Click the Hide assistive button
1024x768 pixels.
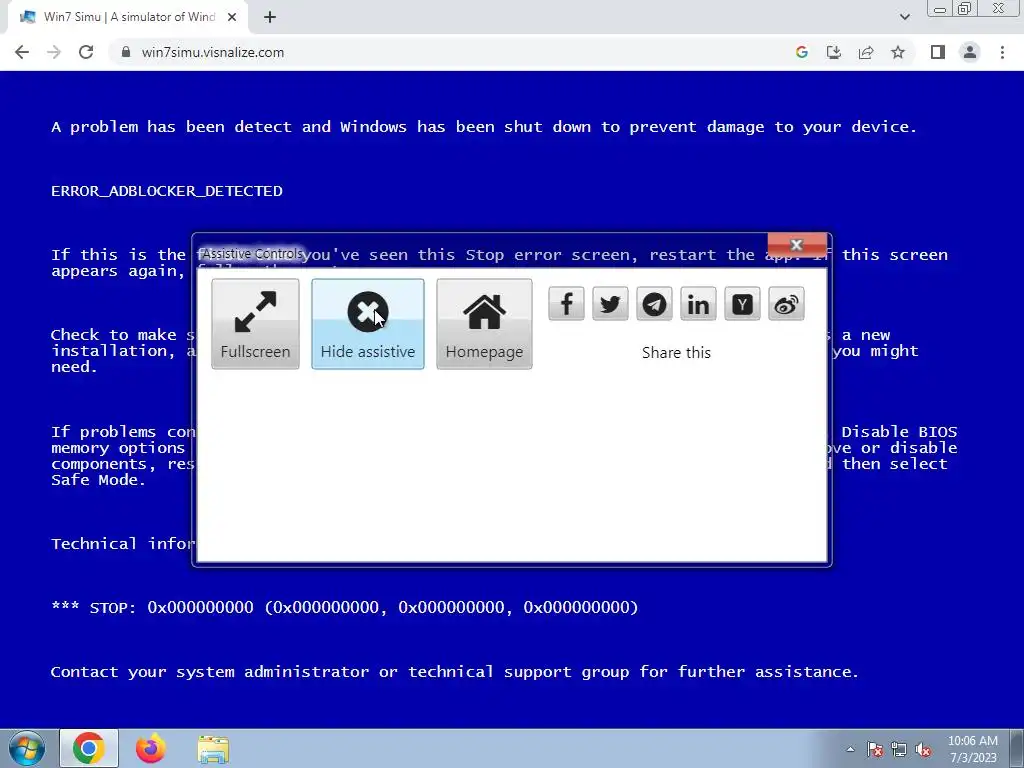click(368, 324)
